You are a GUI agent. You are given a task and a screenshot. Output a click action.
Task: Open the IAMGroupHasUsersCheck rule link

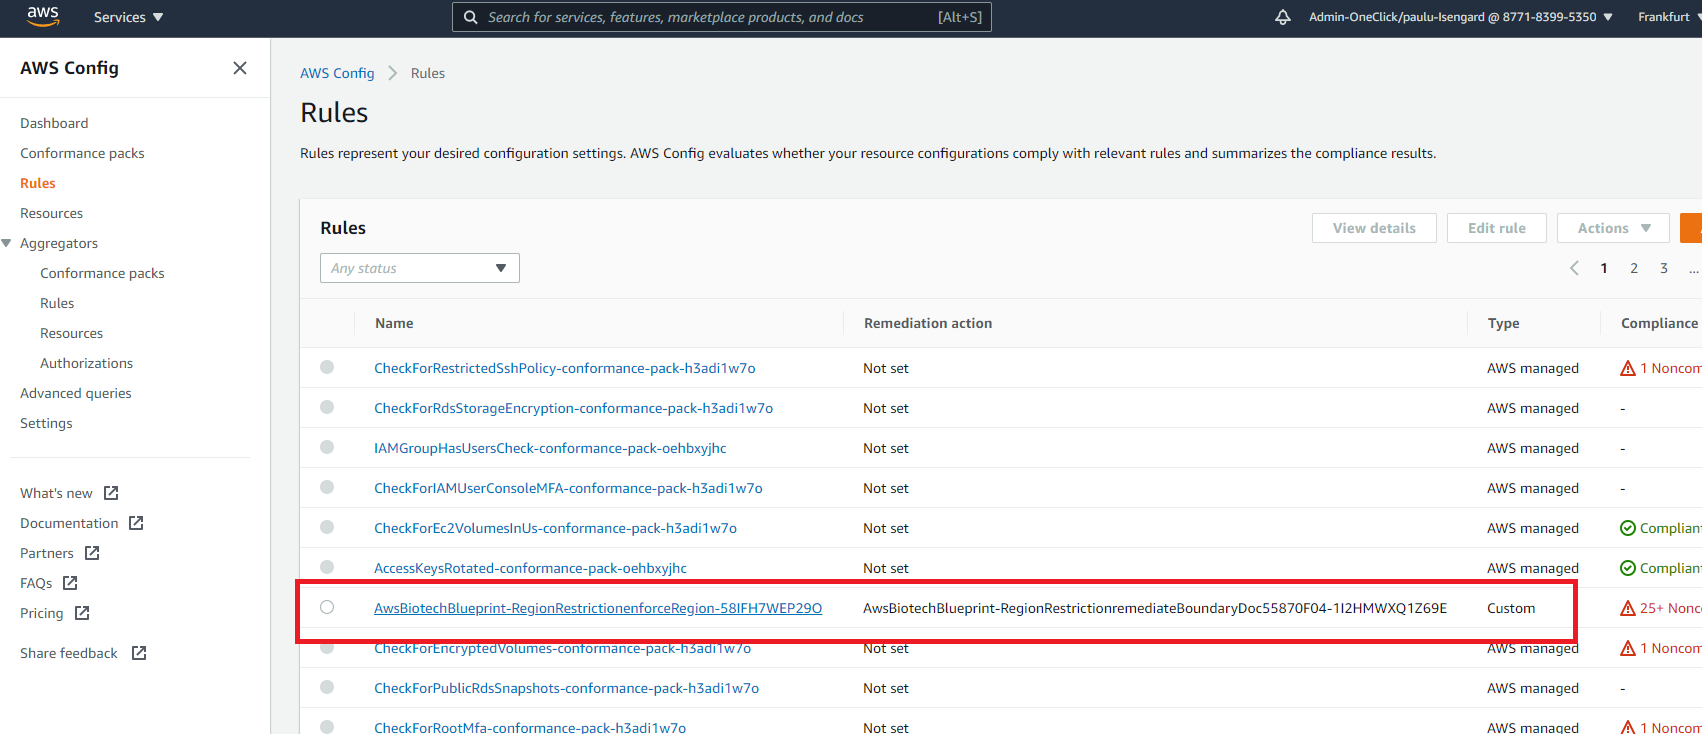pos(550,448)
